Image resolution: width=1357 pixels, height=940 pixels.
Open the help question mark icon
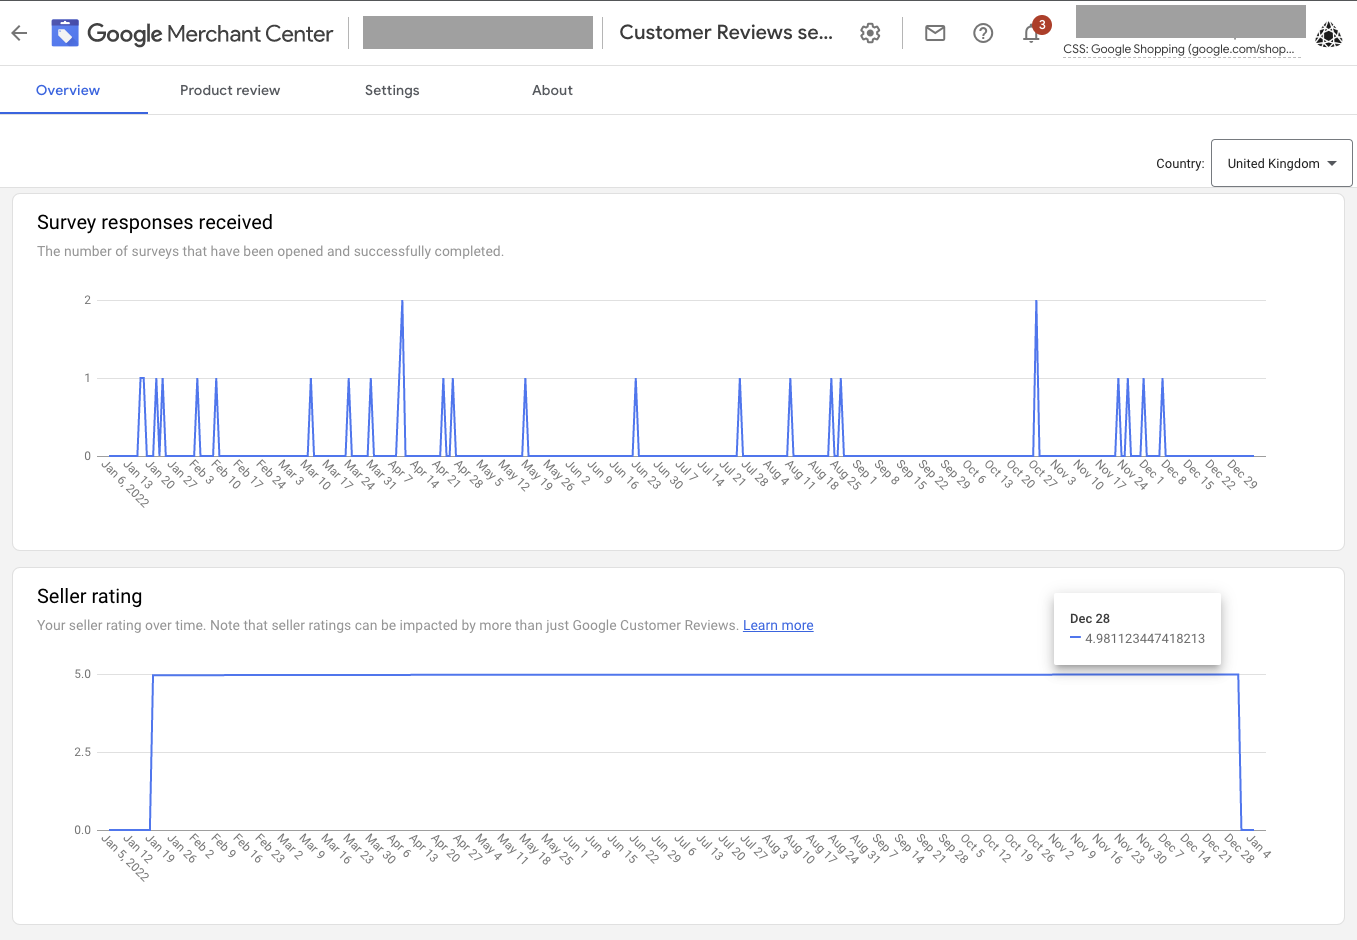click(983, 32)
